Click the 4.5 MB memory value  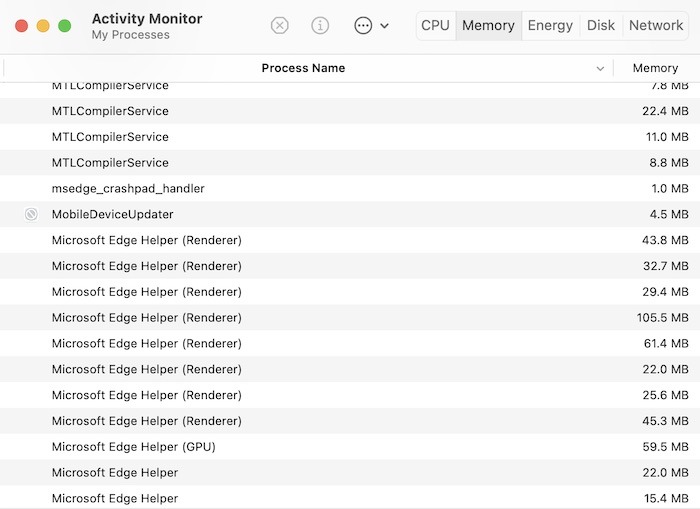coord(669,214)
